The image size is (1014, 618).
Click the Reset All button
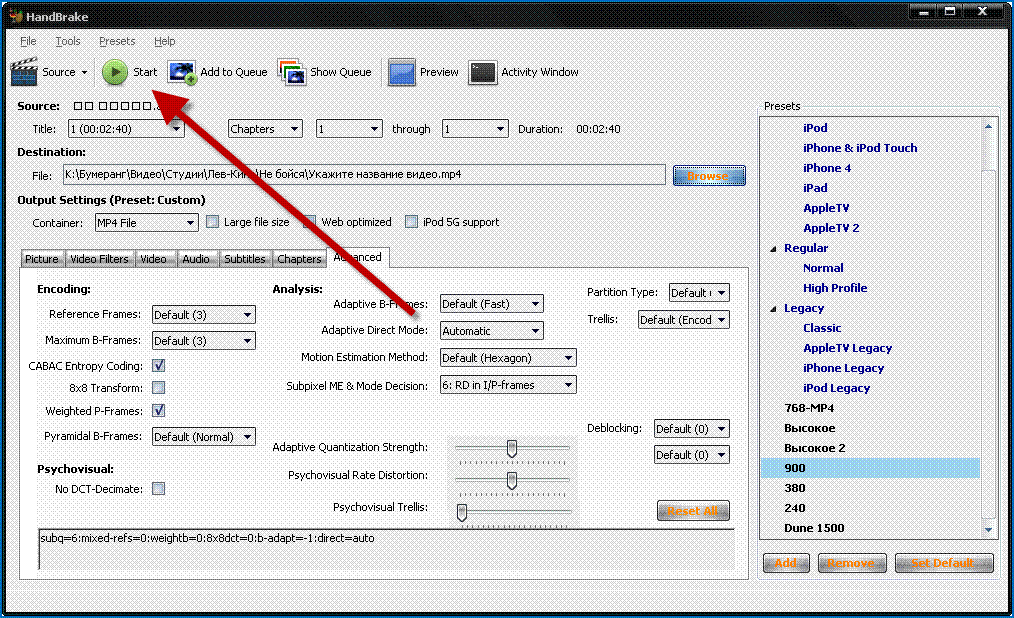(693, 511)
